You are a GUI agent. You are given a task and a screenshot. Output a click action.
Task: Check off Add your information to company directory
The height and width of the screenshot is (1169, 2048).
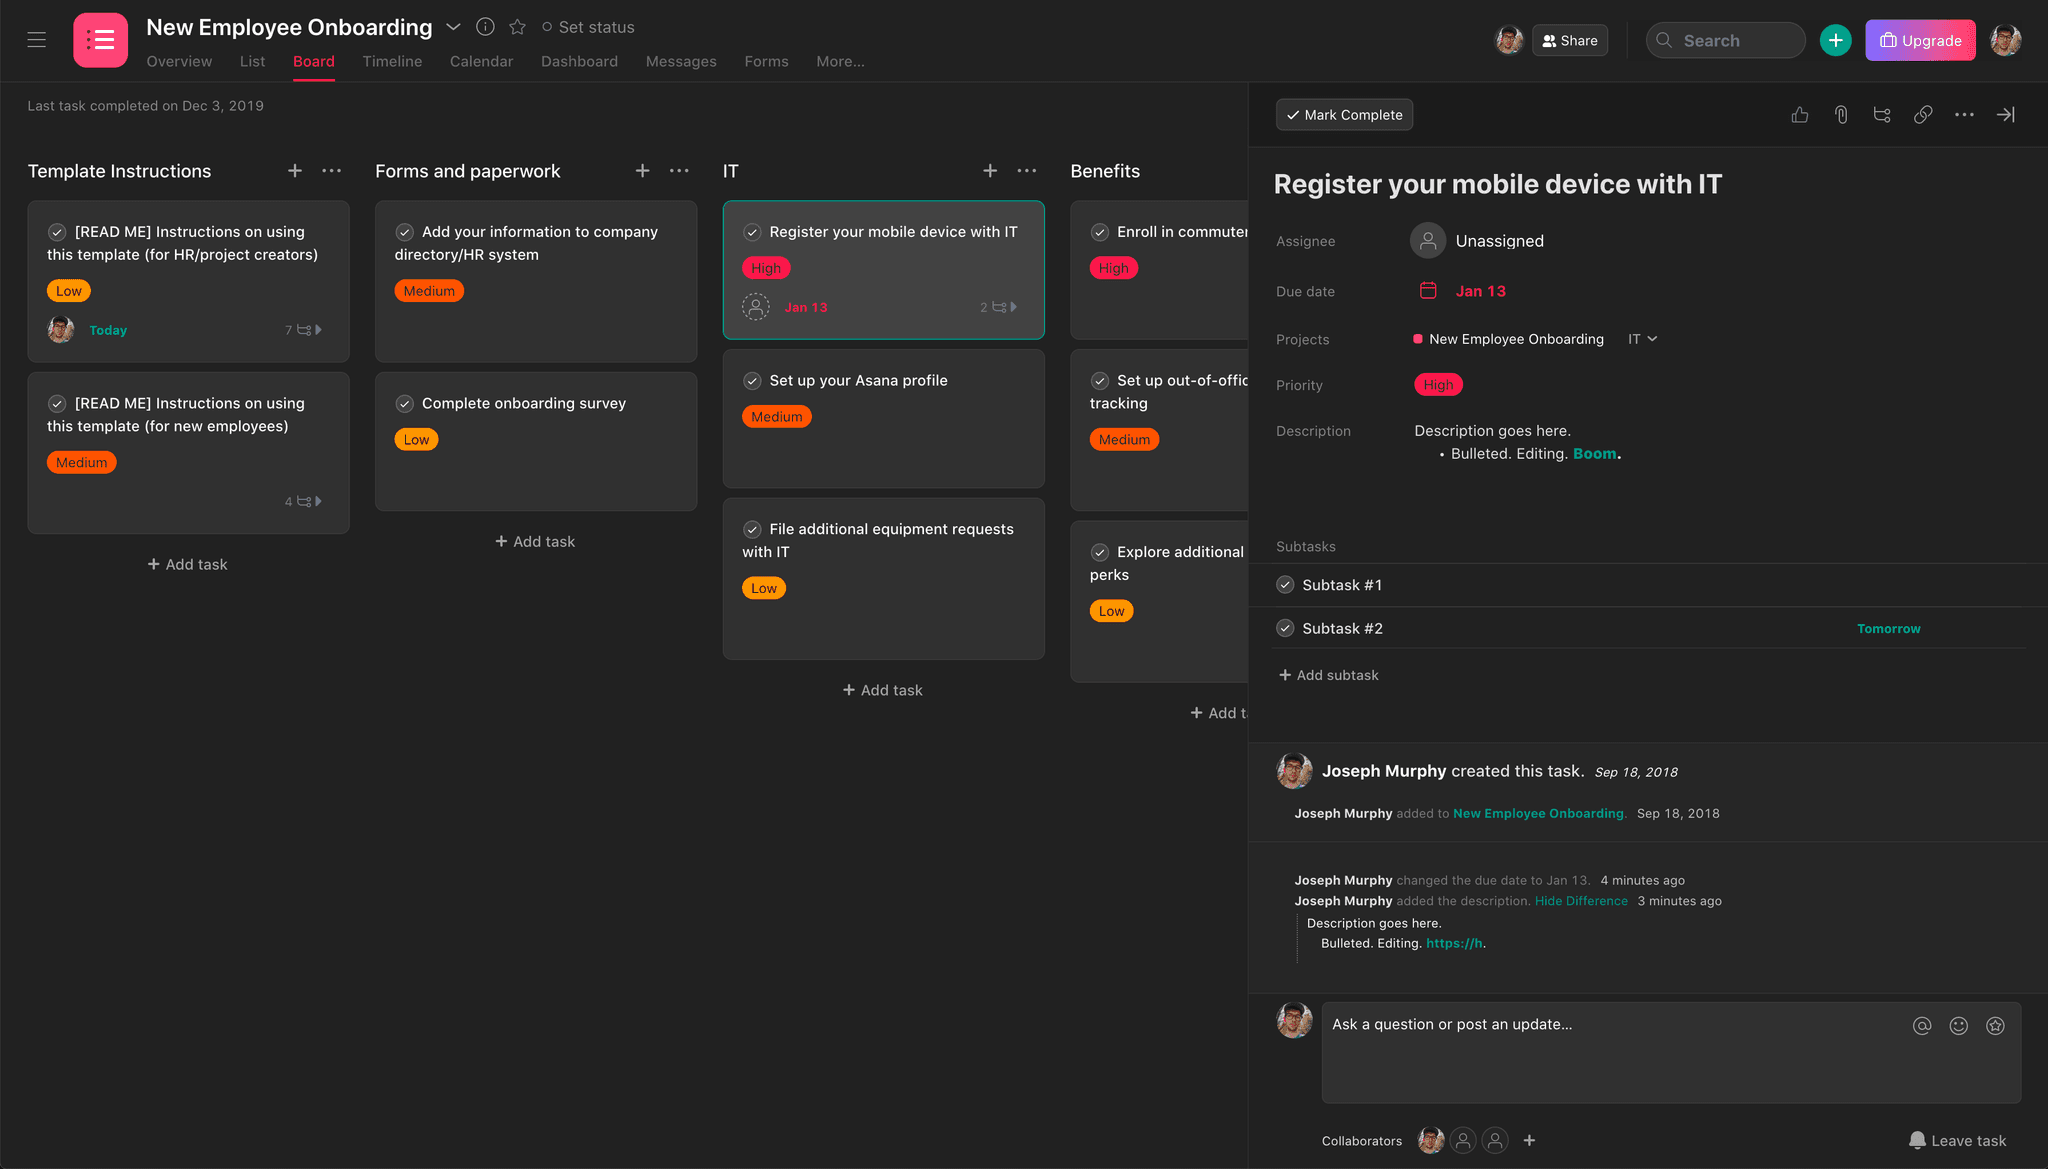point(405,232)
